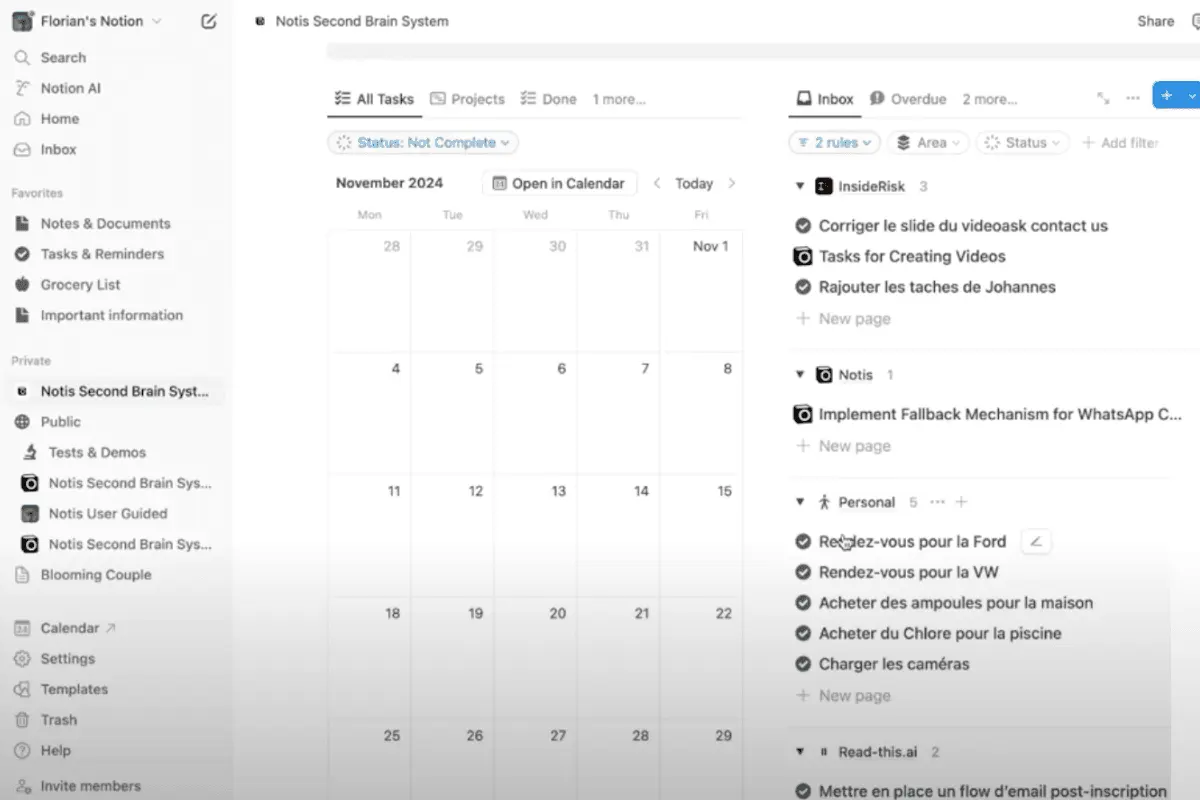
Task: Add item with plus next to Personal group
Action: click(x=961, y=502)
